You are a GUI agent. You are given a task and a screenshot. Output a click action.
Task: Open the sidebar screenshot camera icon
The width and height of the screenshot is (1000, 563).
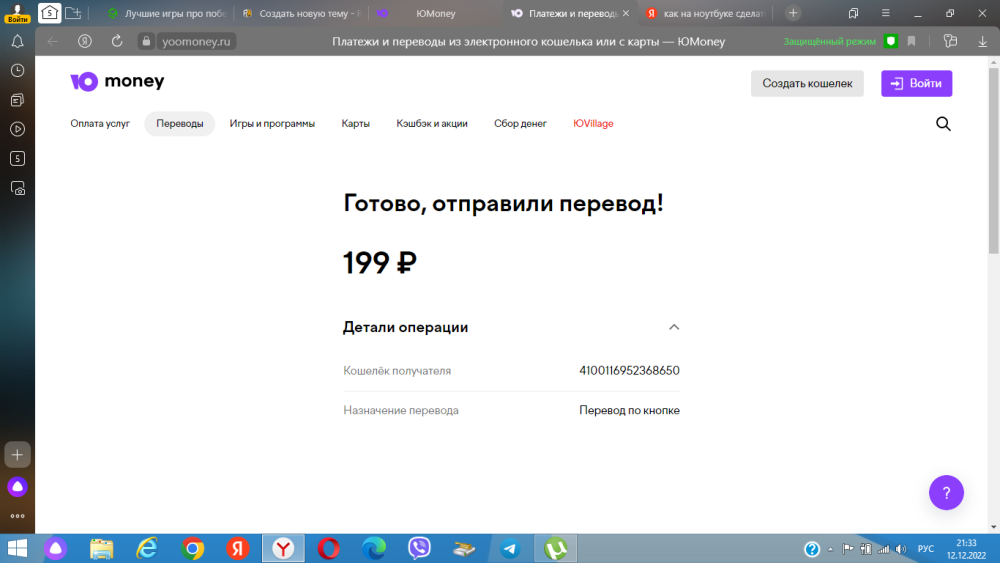[17, 188]
